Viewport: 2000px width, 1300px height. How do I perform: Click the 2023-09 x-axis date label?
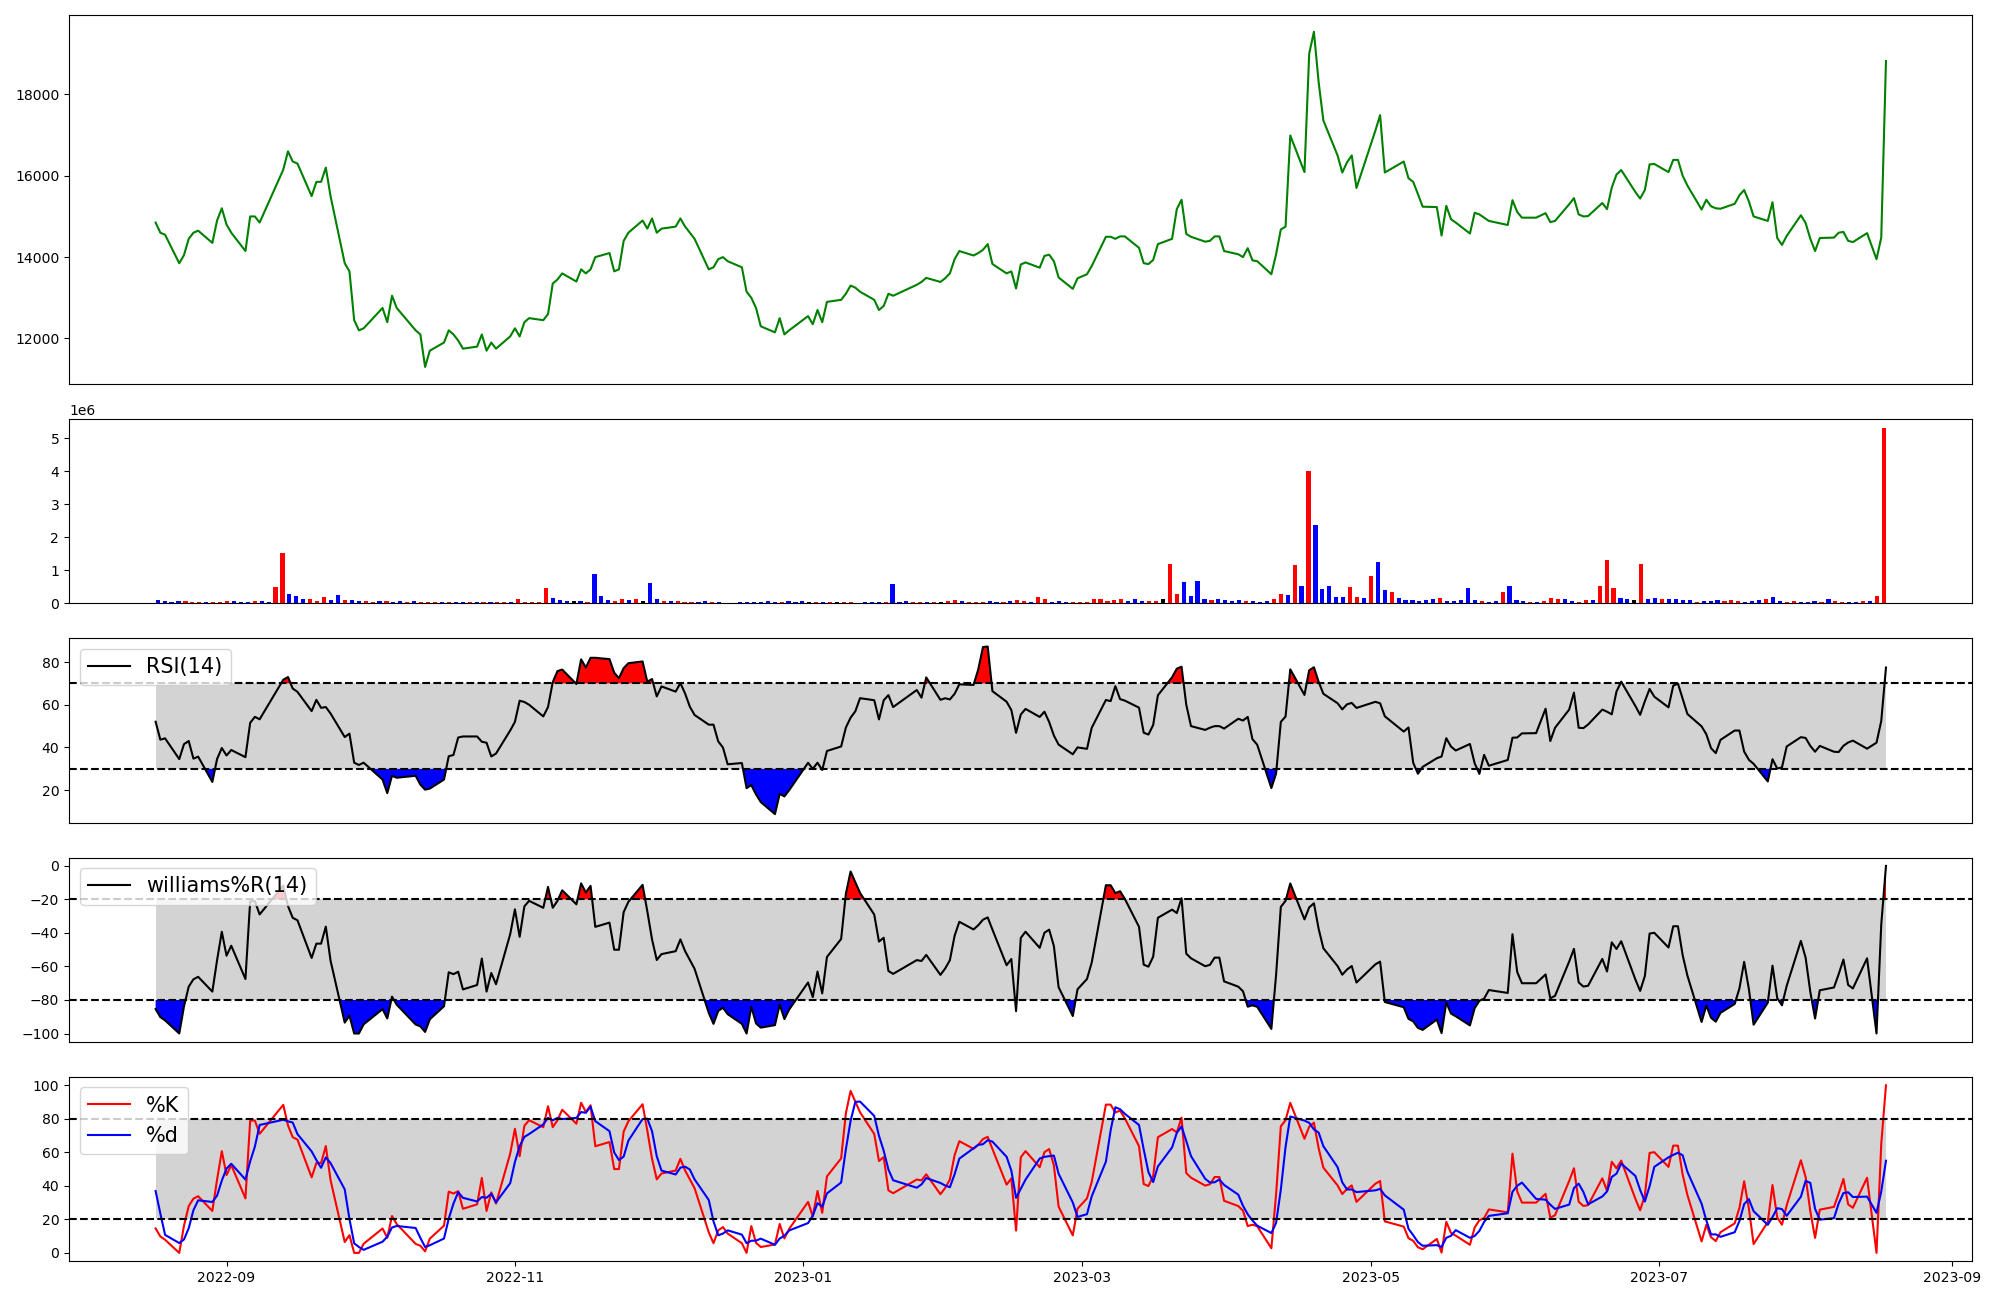point(1952,1277)
